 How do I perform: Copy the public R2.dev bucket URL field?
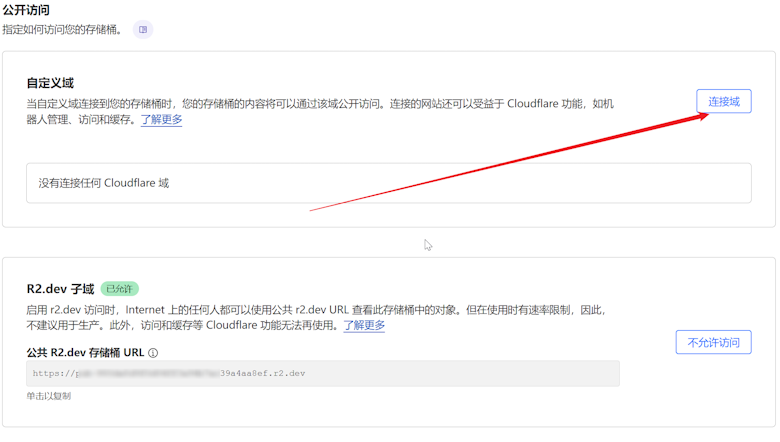coord(322,373)
